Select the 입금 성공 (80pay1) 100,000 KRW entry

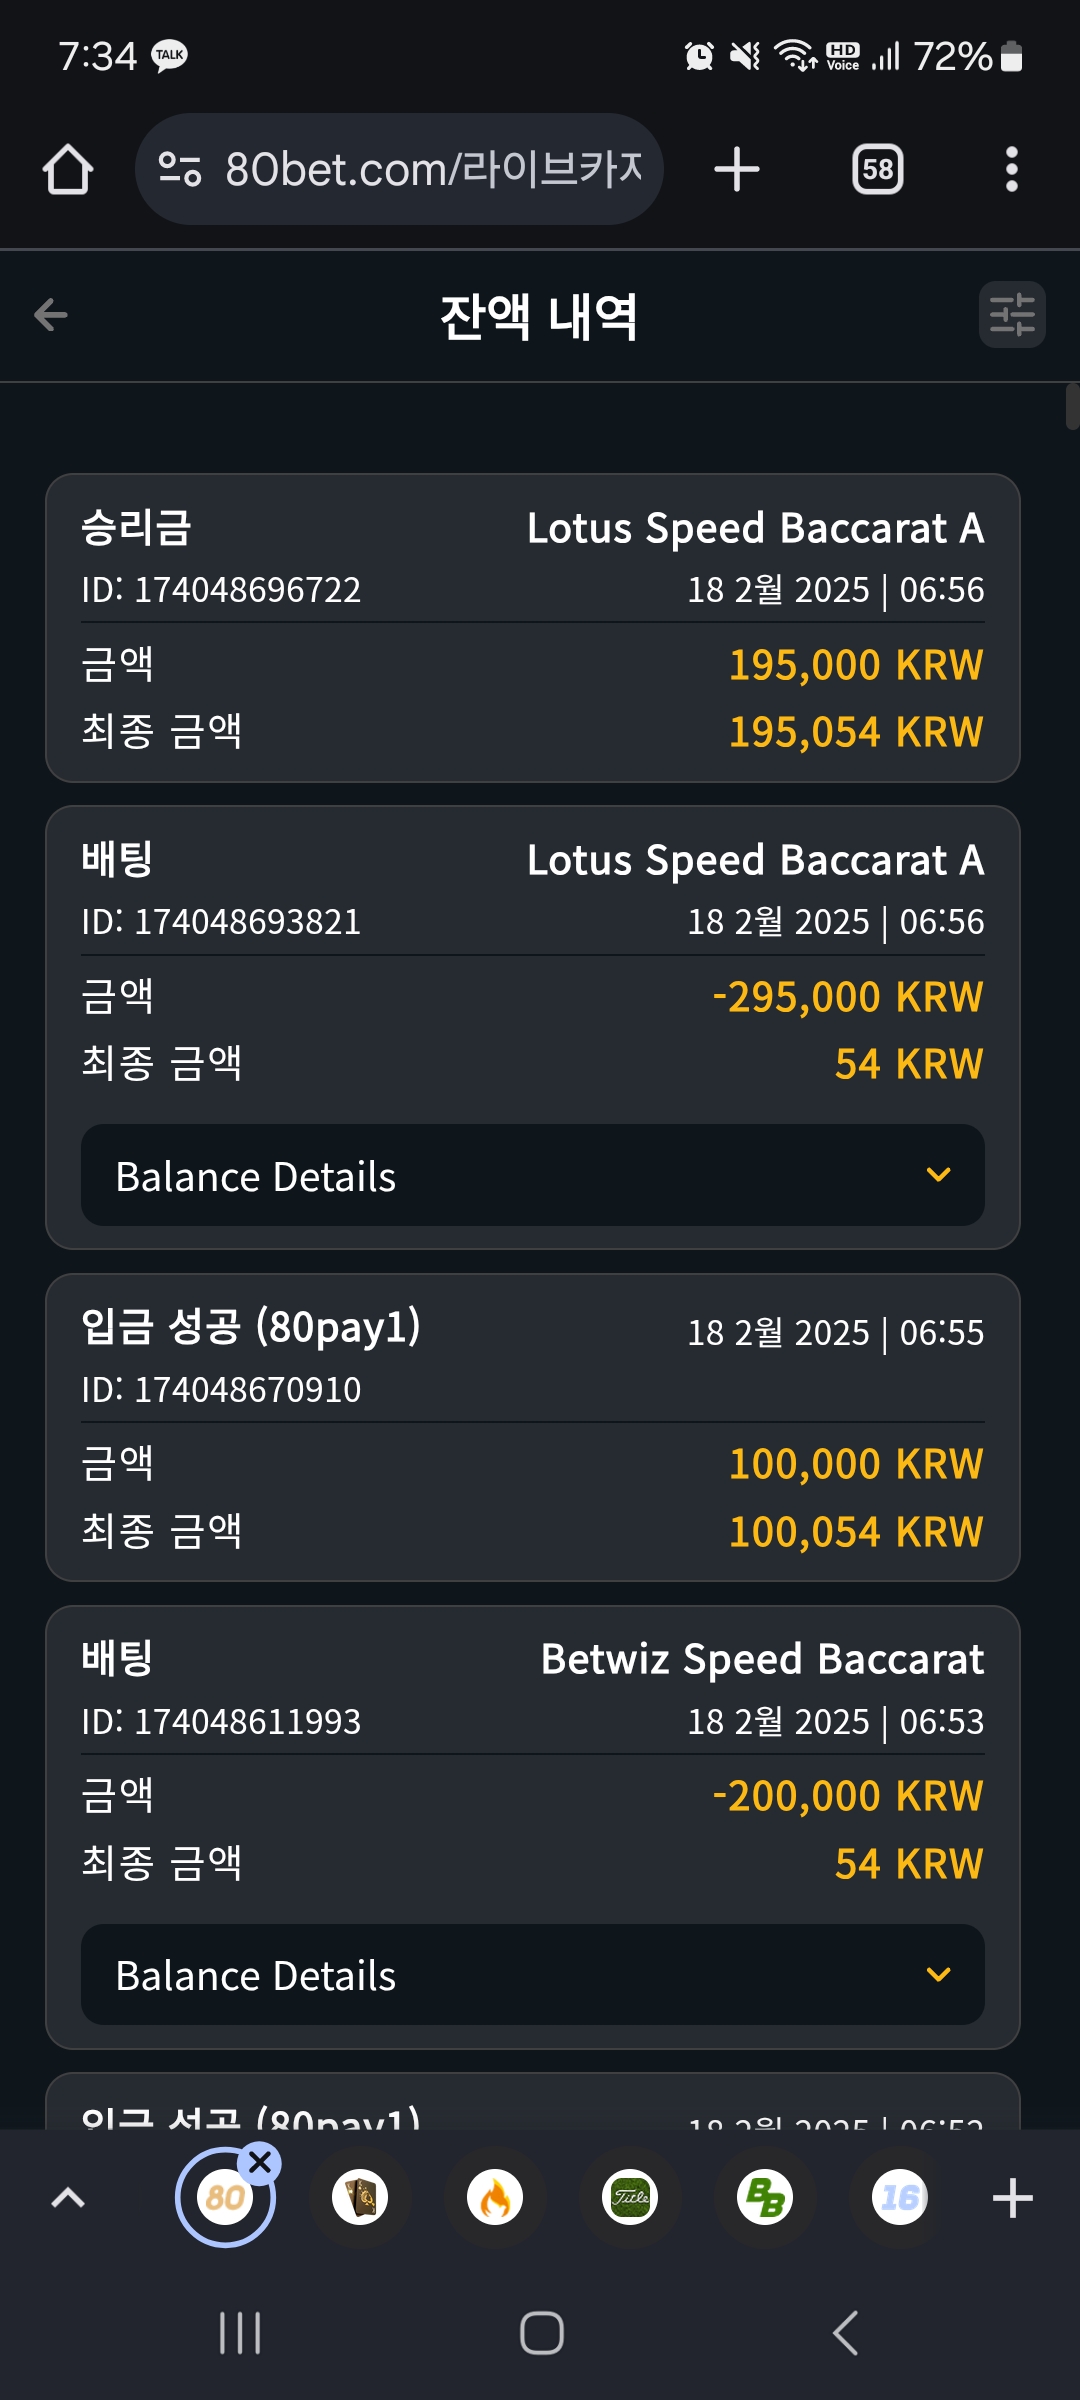point(533,1428)
